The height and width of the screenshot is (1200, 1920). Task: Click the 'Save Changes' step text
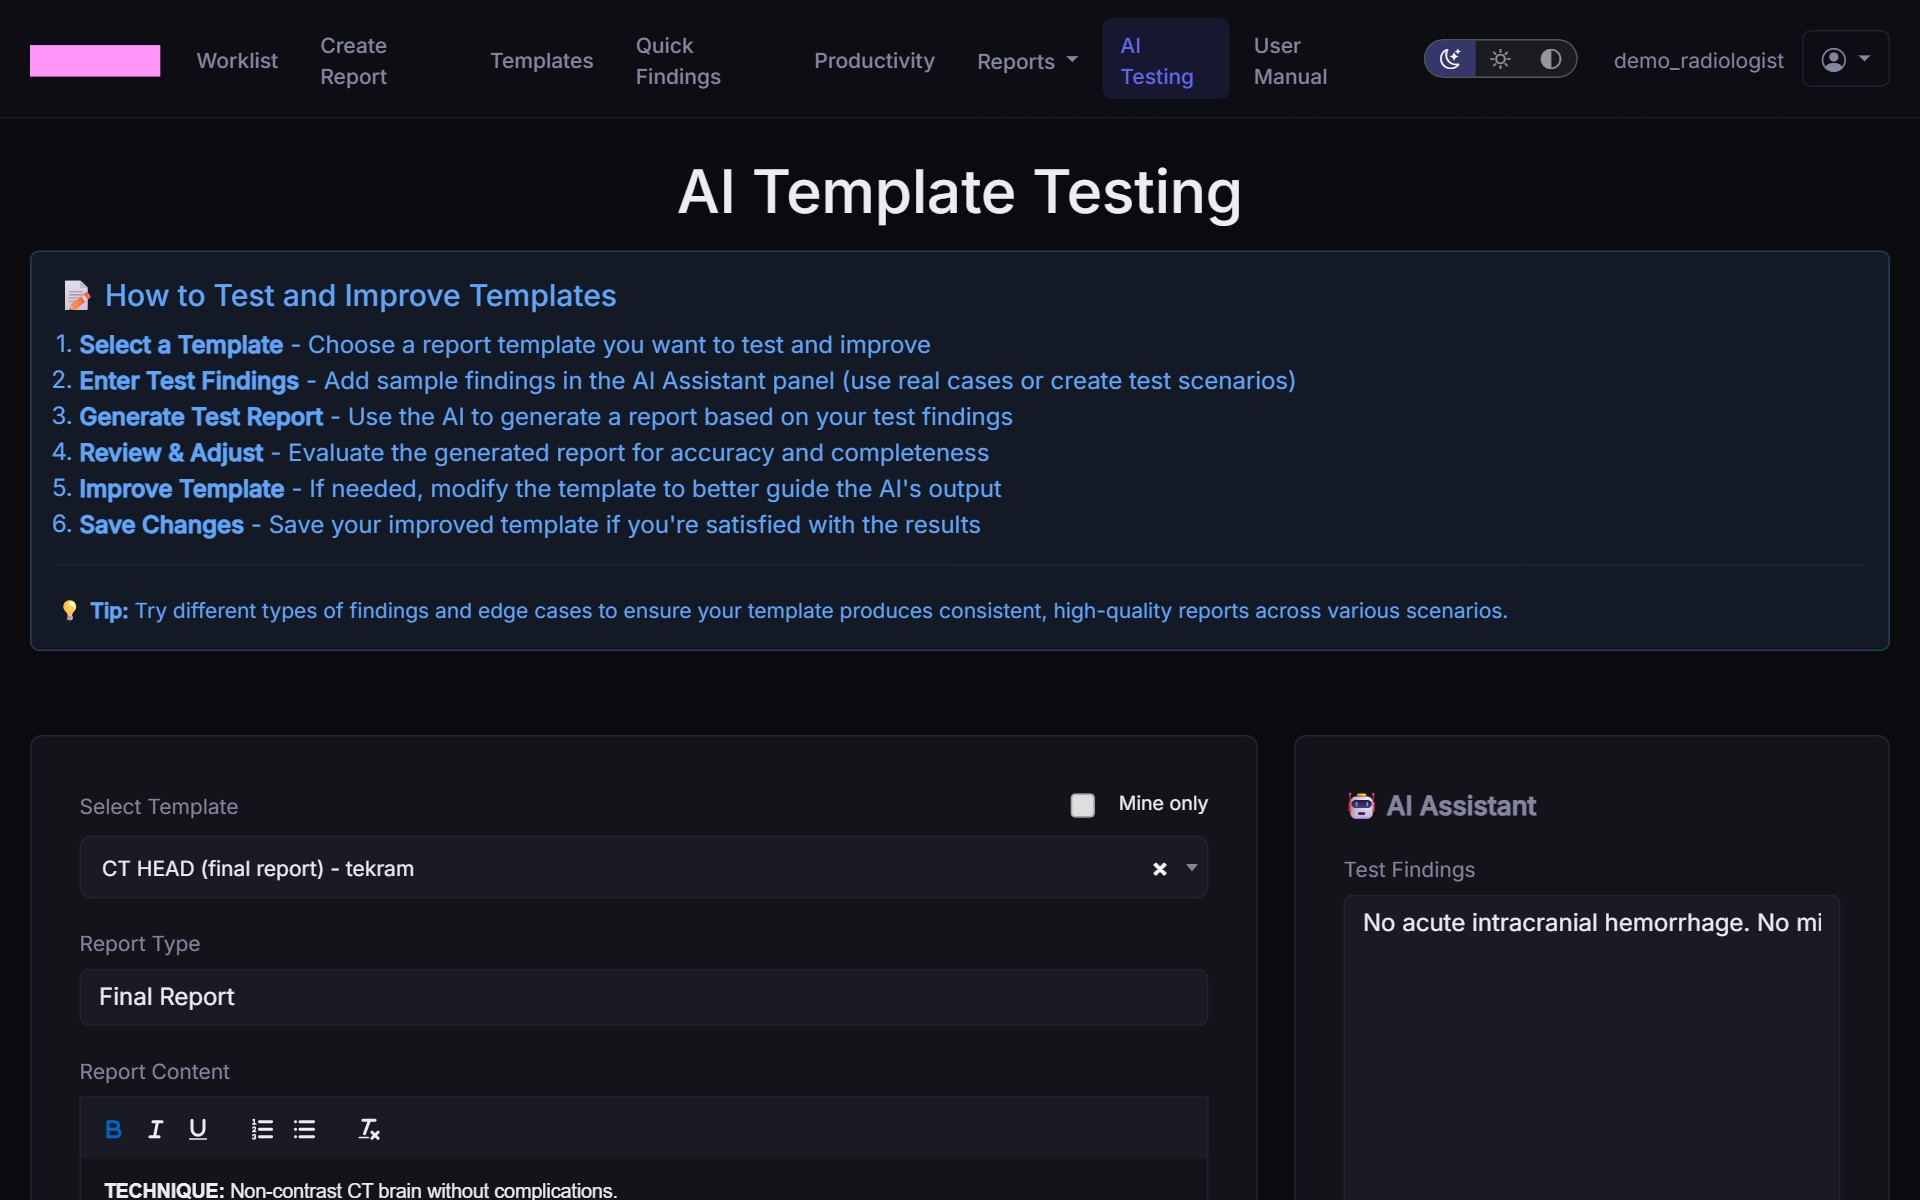tap(161, 524)
